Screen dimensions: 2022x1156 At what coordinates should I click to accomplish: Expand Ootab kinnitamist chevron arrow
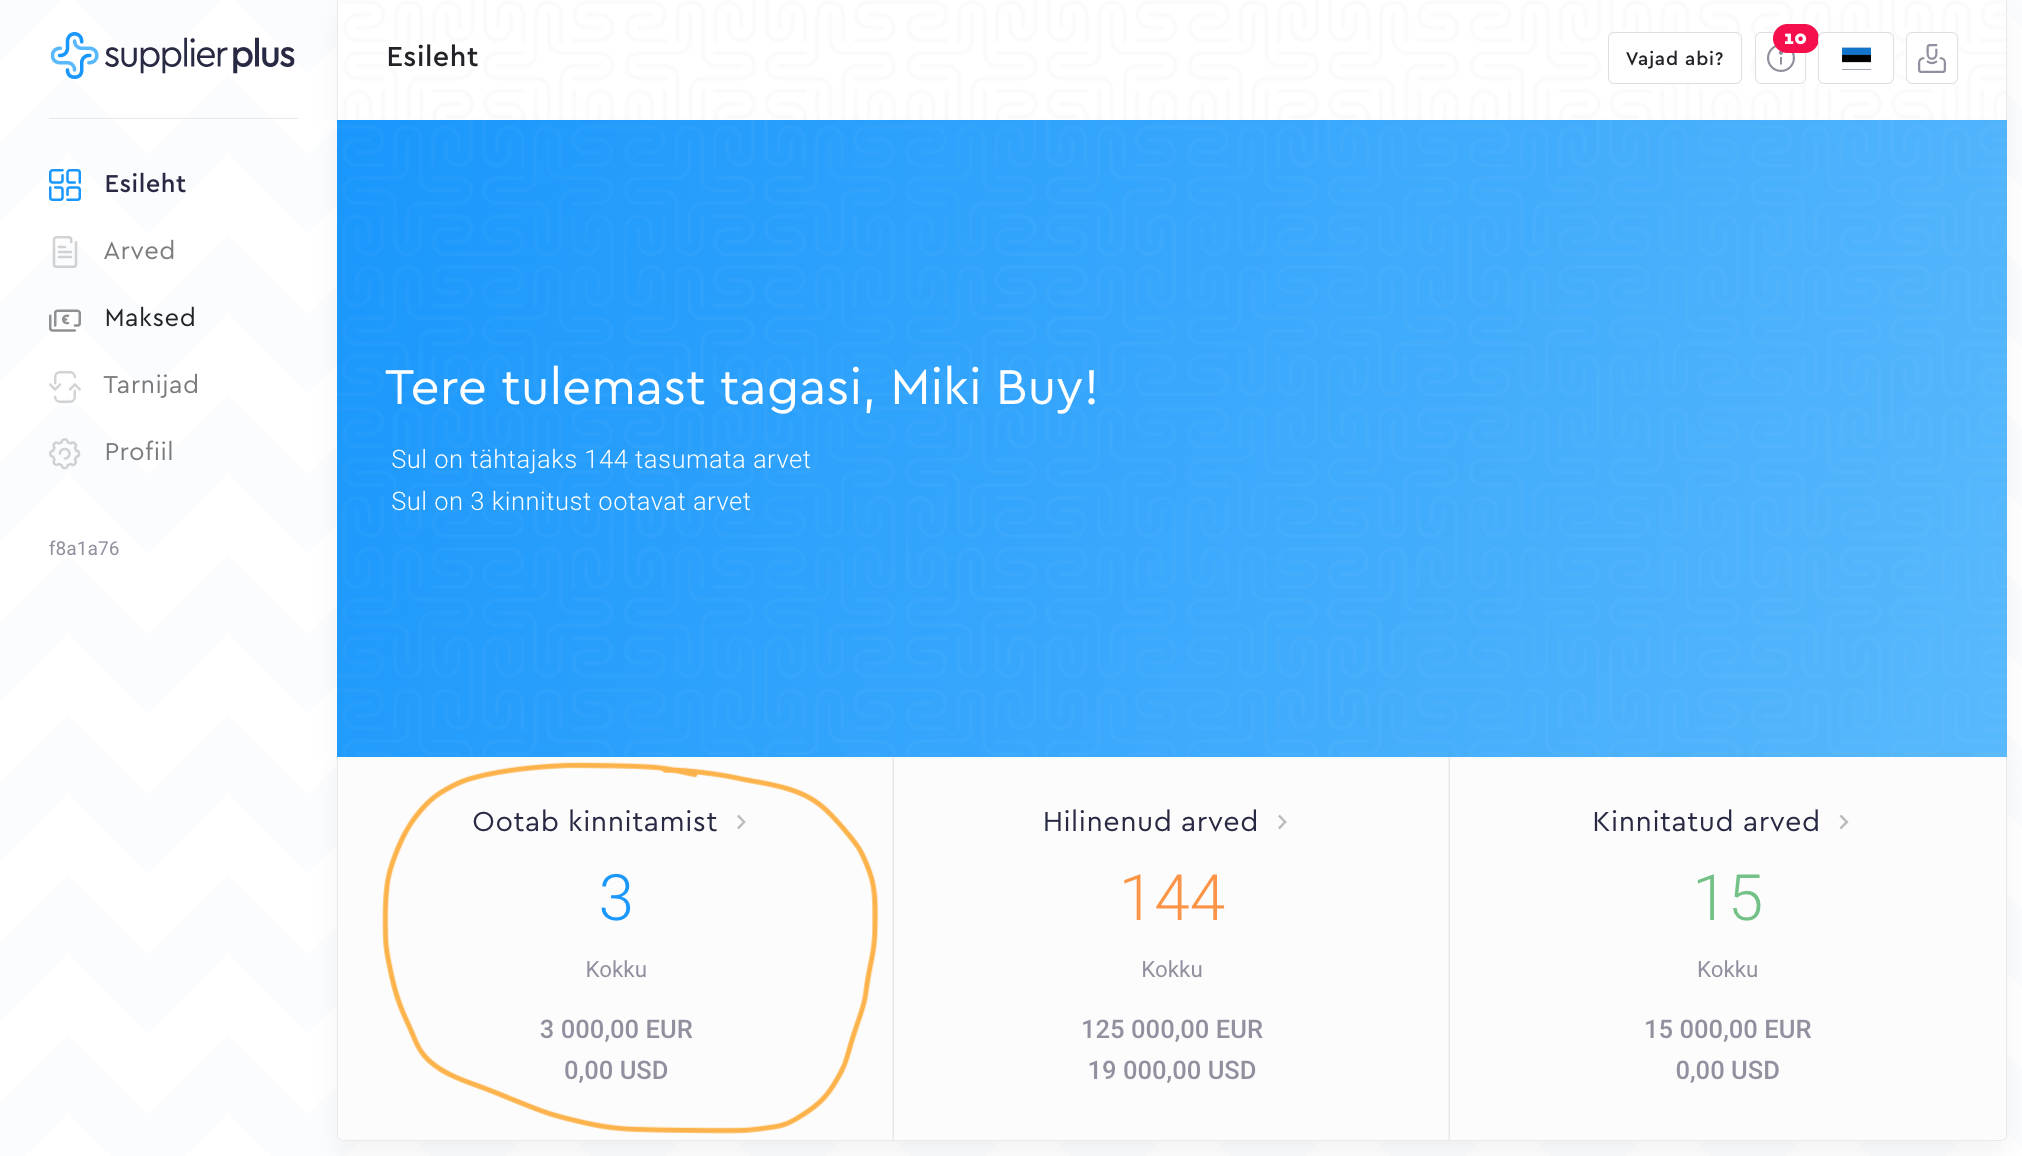click(741, 822)
